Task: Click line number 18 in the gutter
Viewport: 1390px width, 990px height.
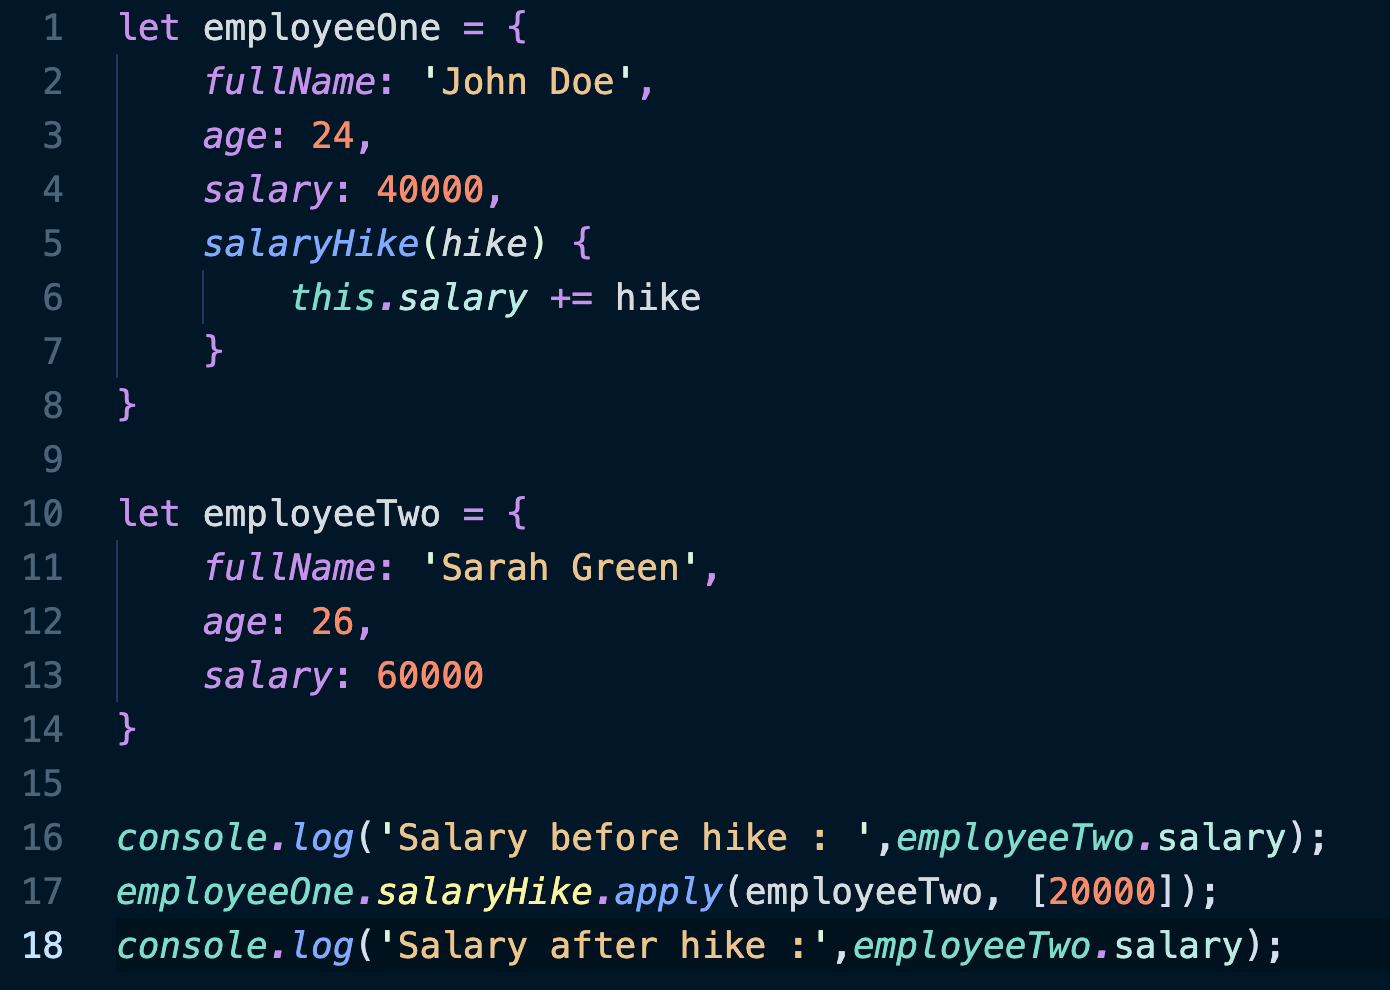Action: 43,946
